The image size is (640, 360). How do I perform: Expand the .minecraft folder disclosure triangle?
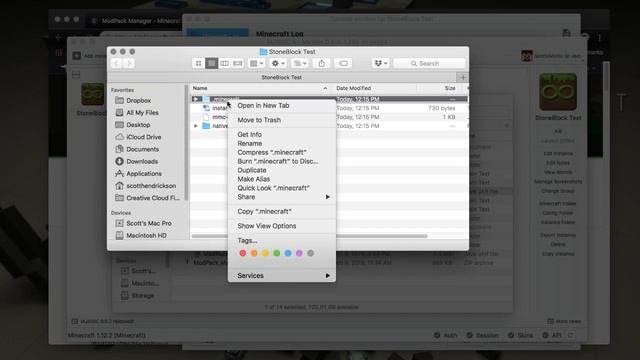click(196, 99)
